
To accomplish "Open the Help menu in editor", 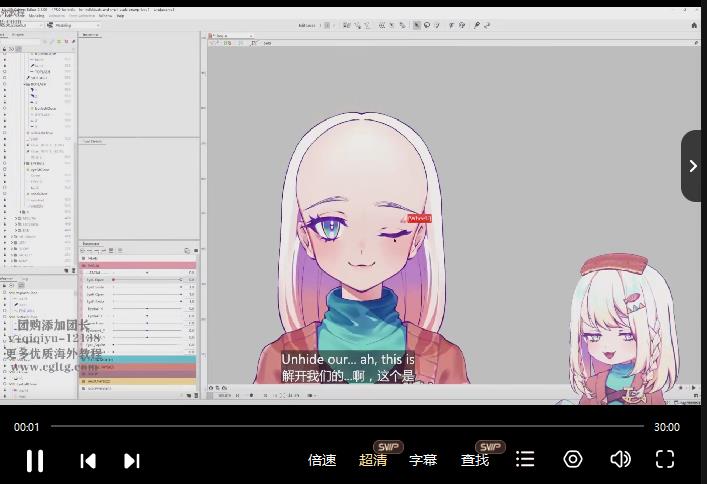I will coord(120,16).
